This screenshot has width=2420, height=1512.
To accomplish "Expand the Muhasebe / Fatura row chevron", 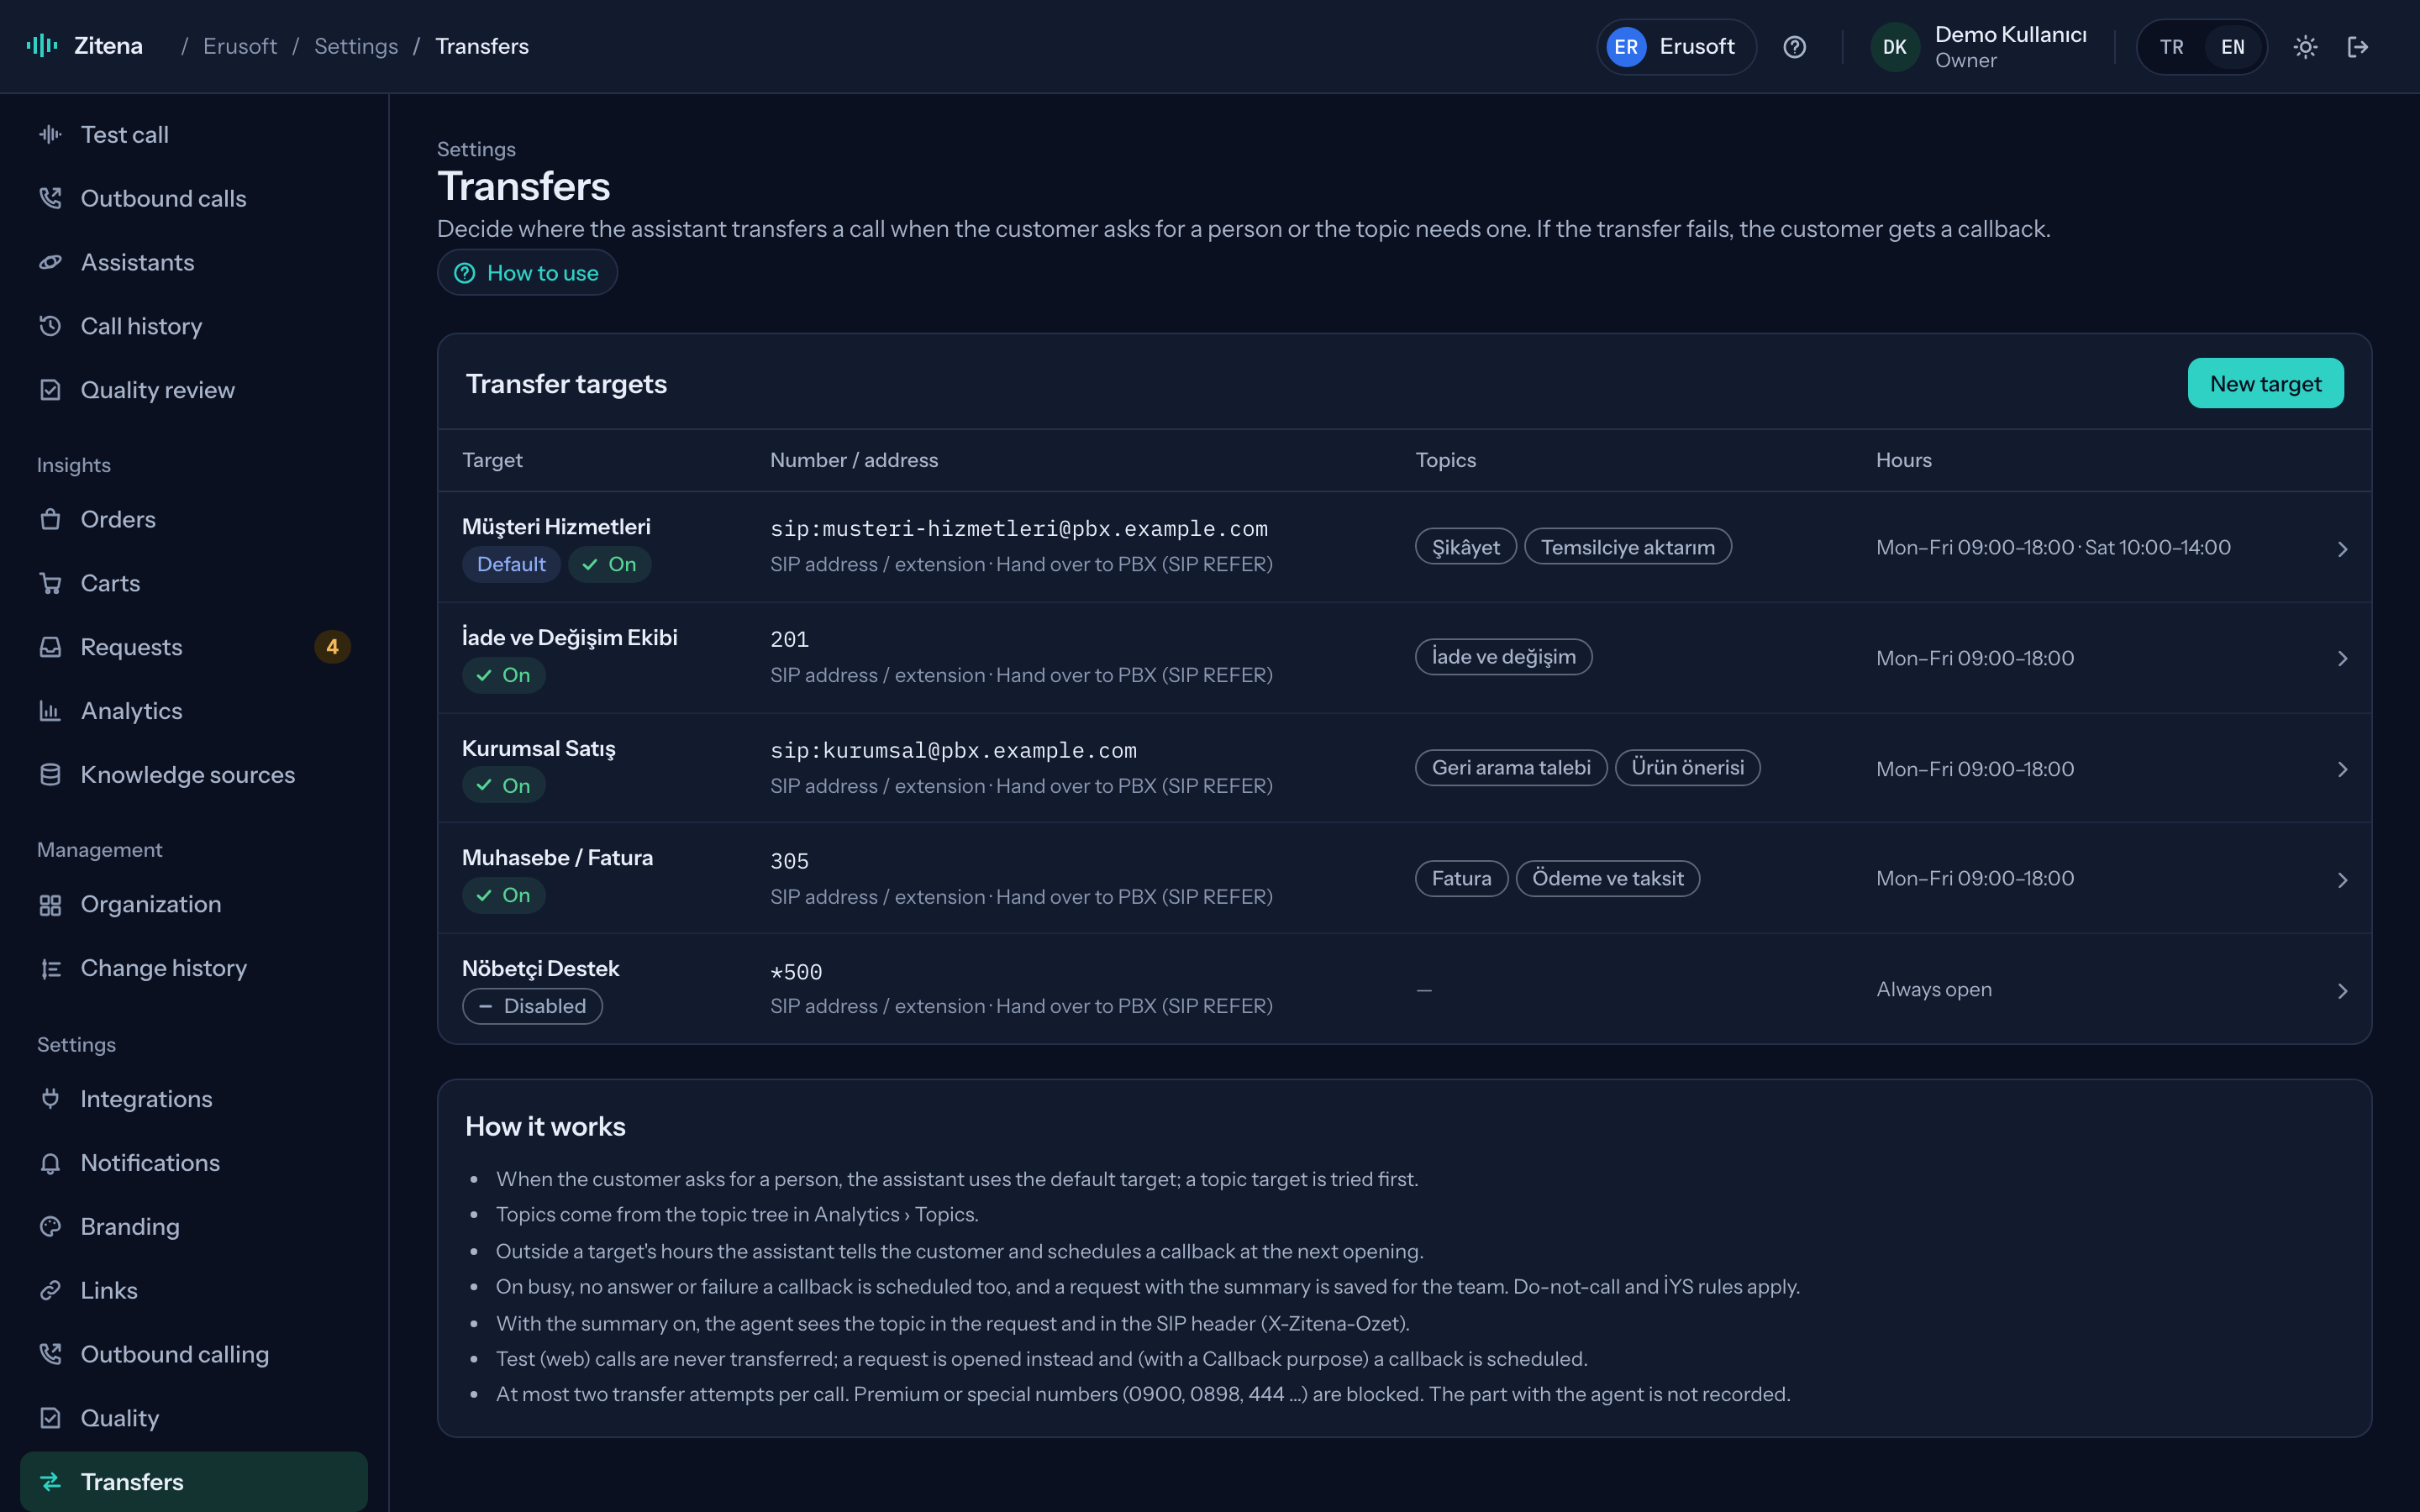I will click(2342, 880).
